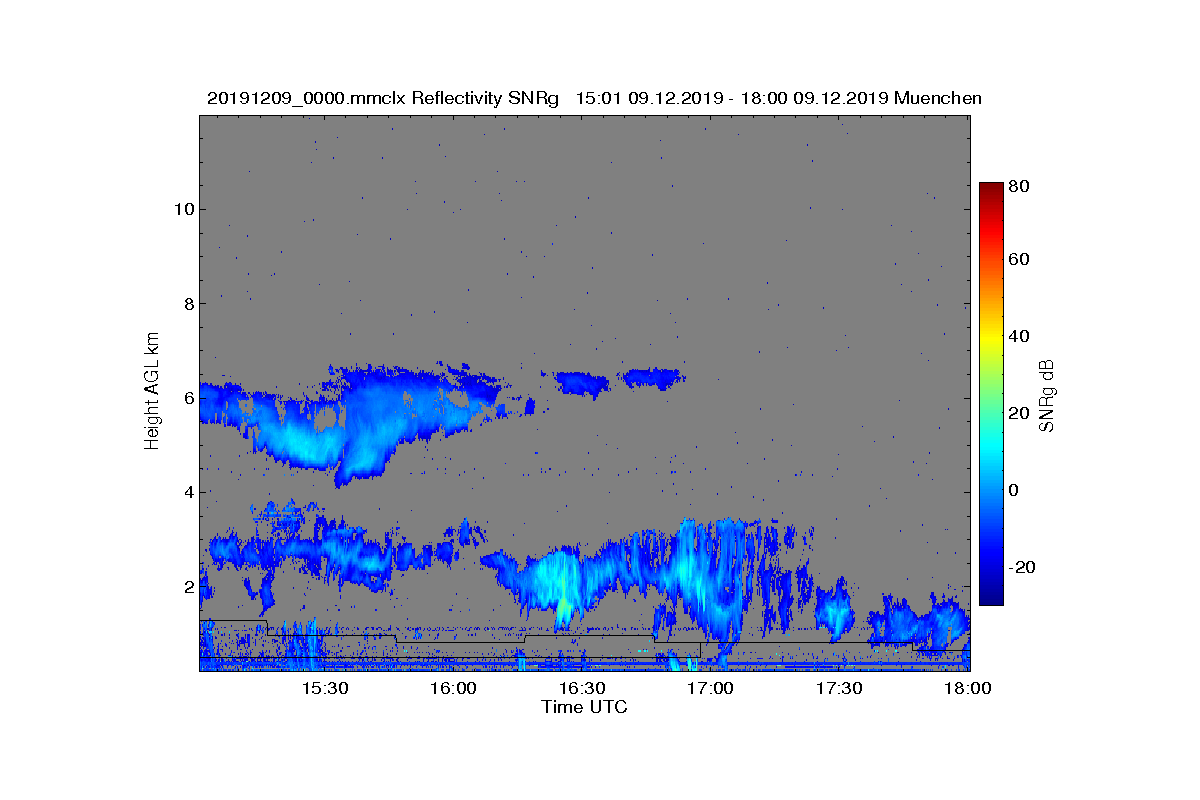Click the colorbar value label 80
The height and width of the screenshot is (800, 1200).
[1020, 186]
